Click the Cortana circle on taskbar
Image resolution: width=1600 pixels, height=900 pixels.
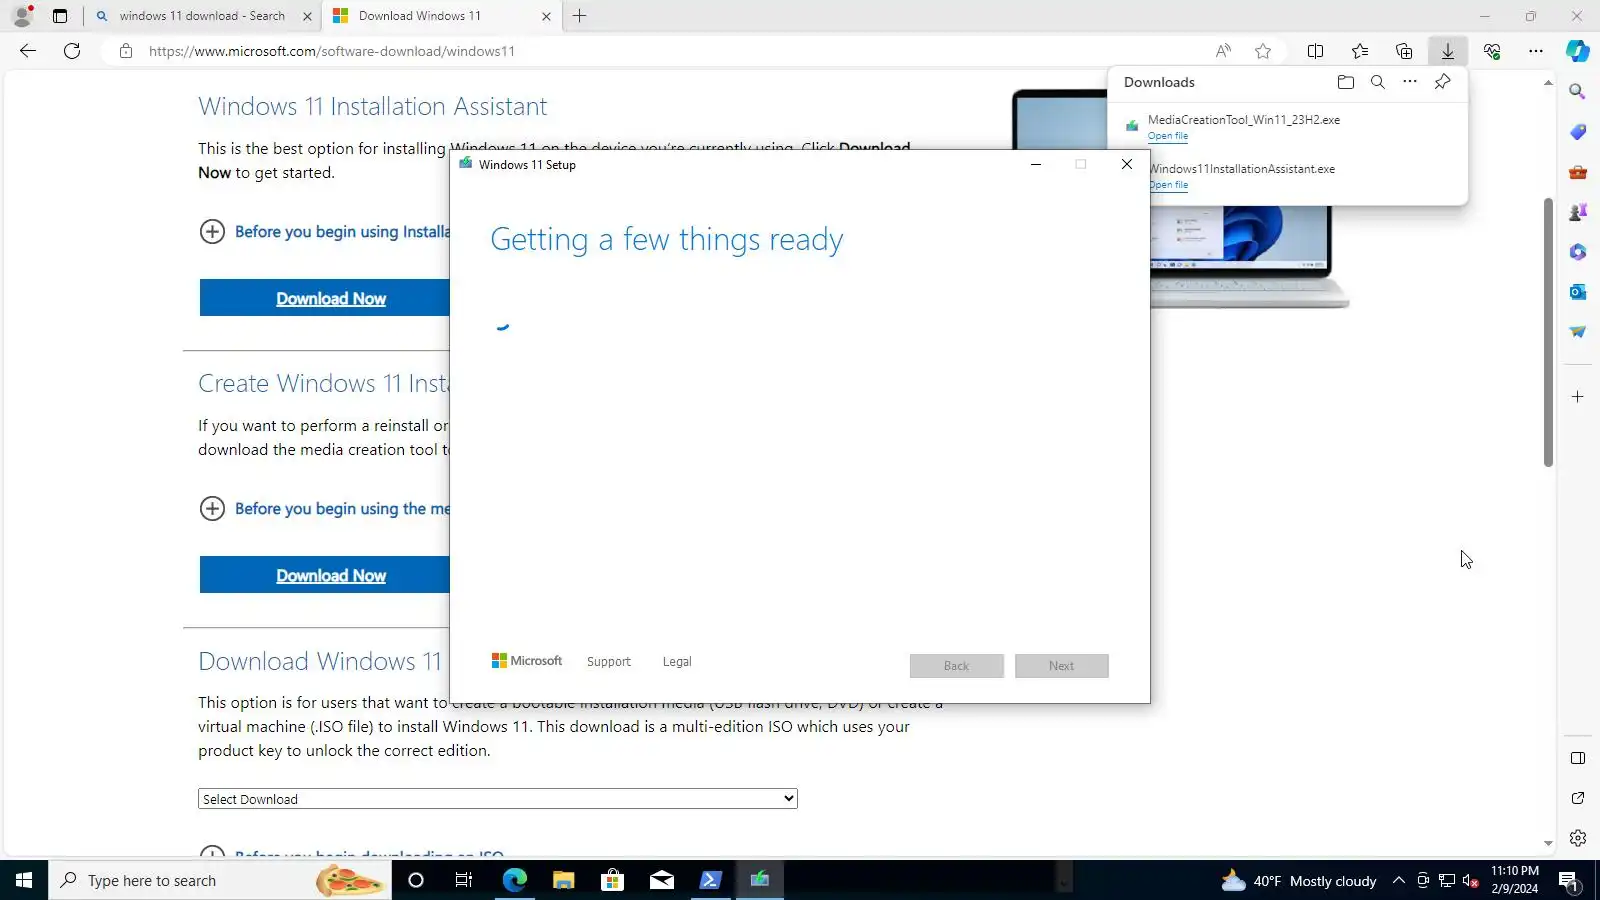tap(416, 880)
